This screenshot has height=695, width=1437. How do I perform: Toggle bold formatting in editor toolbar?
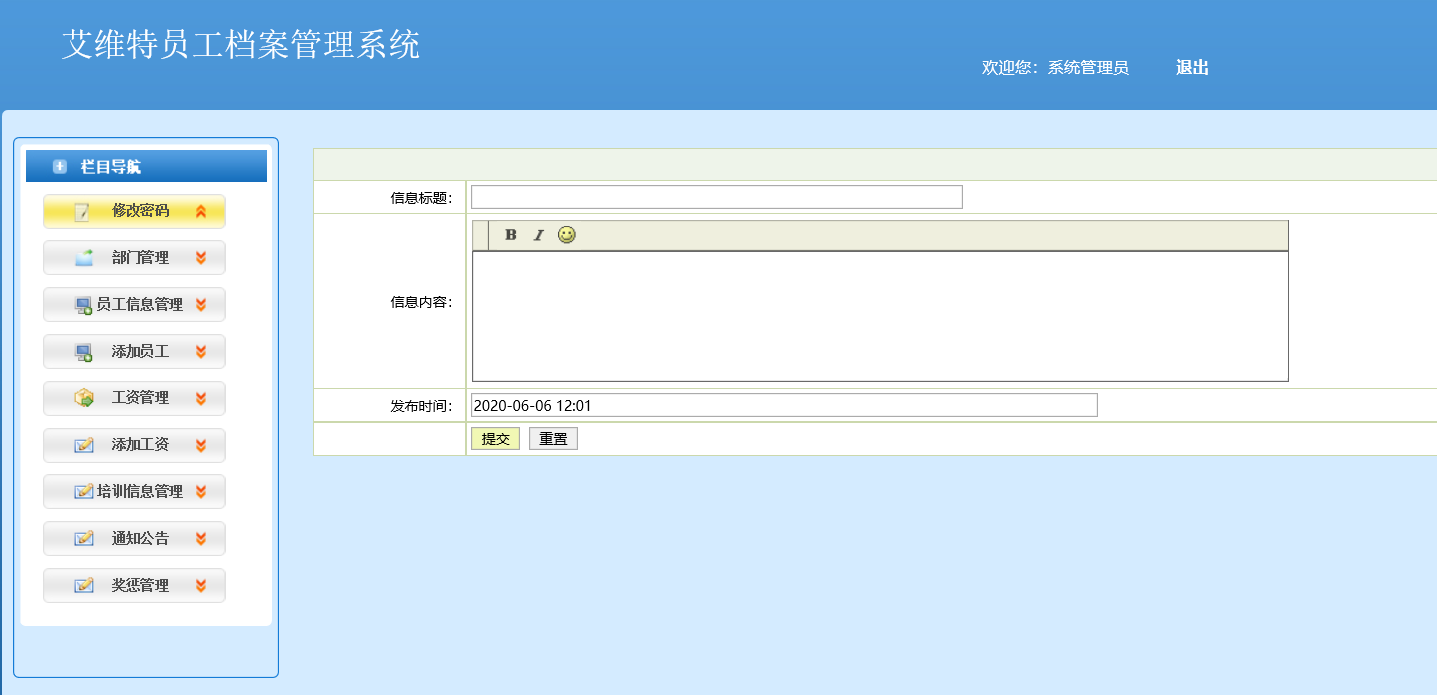(511, 235)
